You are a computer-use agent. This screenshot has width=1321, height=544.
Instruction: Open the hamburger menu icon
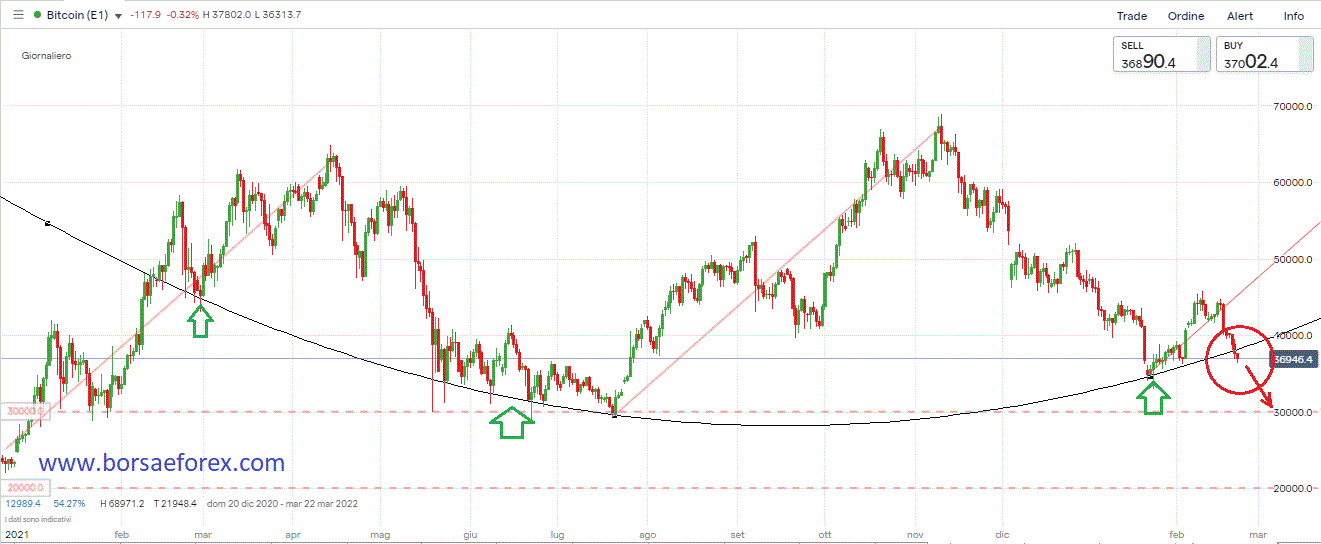(18, 16)
